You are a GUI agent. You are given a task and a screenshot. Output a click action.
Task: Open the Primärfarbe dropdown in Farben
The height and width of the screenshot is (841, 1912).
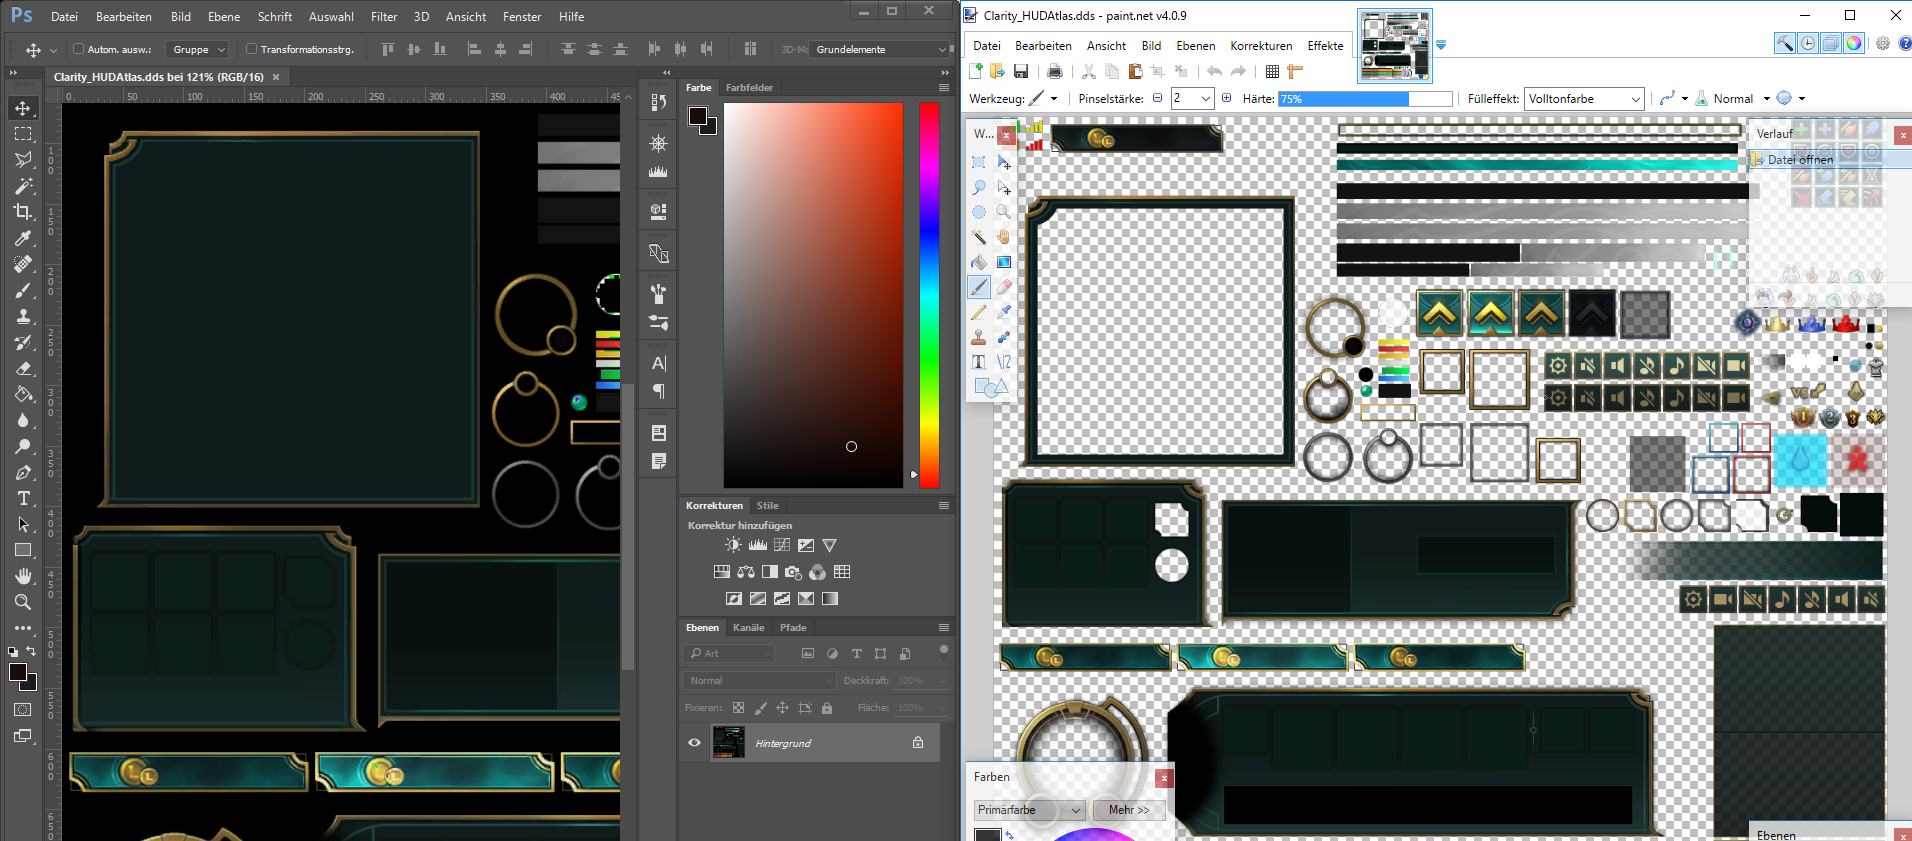(x=1030, y=810)
